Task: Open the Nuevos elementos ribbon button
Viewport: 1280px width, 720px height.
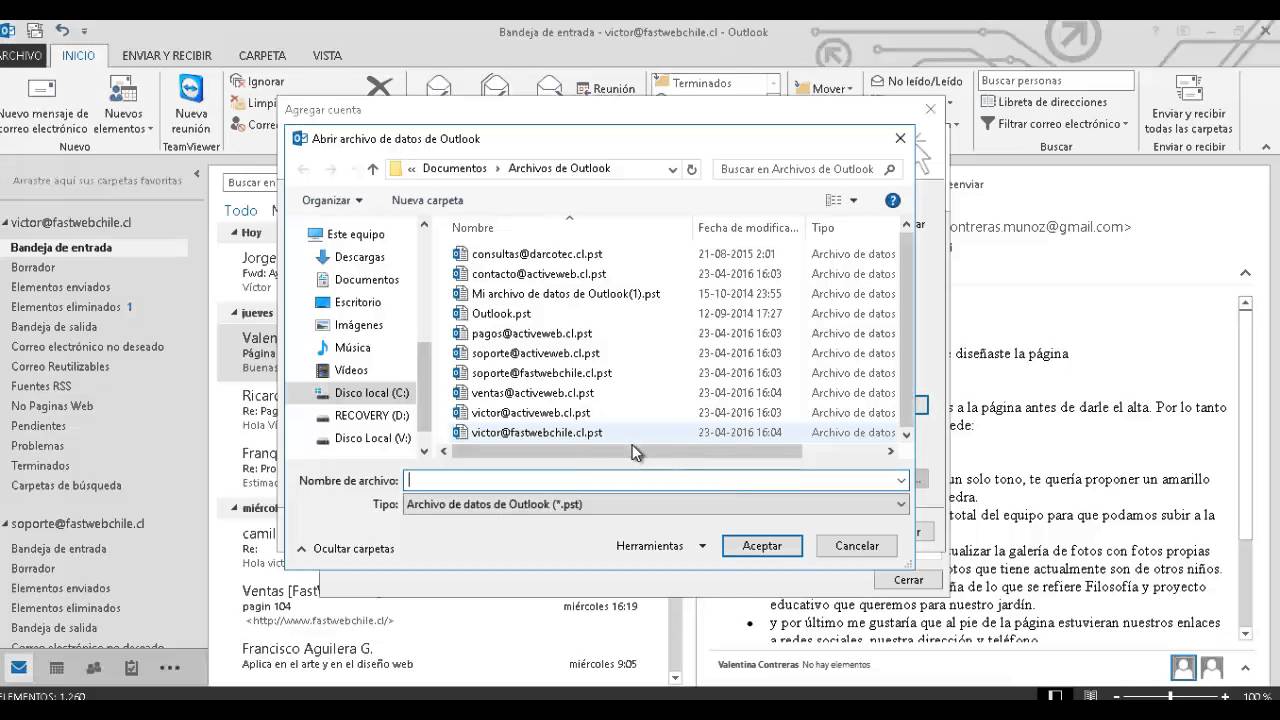Action: click(x=123, y=106)
